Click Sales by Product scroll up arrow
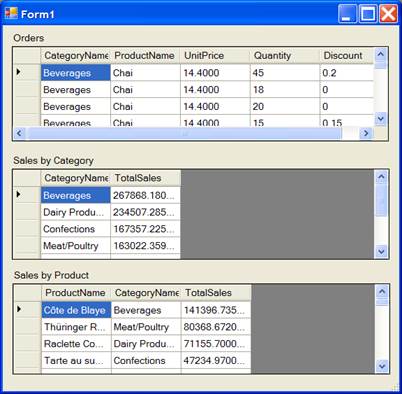The image size is (402, 394). click(382, 292)
